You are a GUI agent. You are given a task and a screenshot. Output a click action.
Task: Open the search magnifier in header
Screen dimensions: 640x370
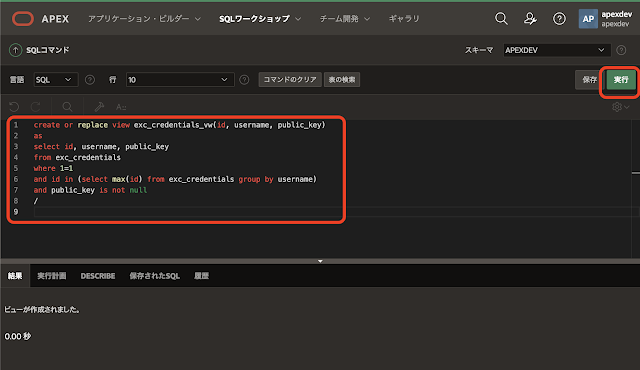pyautogui.click(x=501, y=19)
